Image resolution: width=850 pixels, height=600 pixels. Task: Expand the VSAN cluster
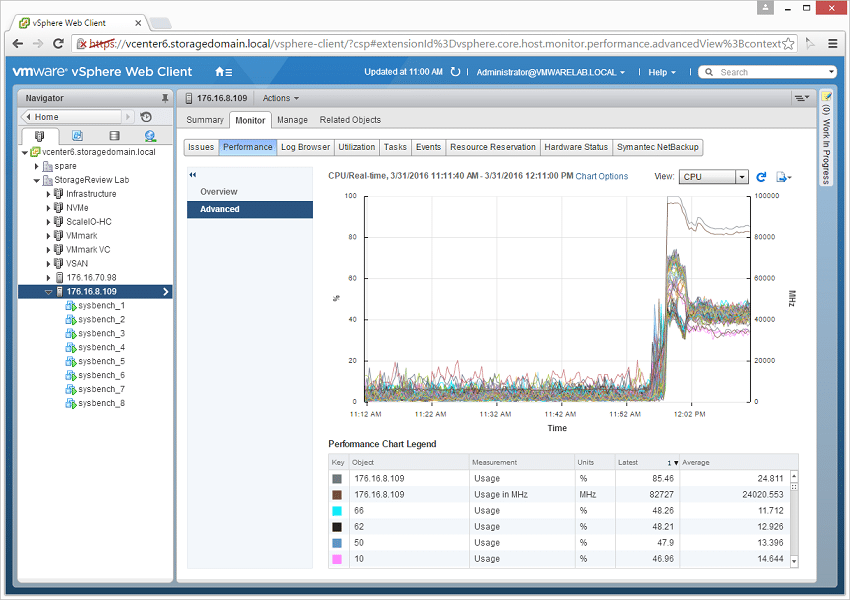(x=48, y=264)
